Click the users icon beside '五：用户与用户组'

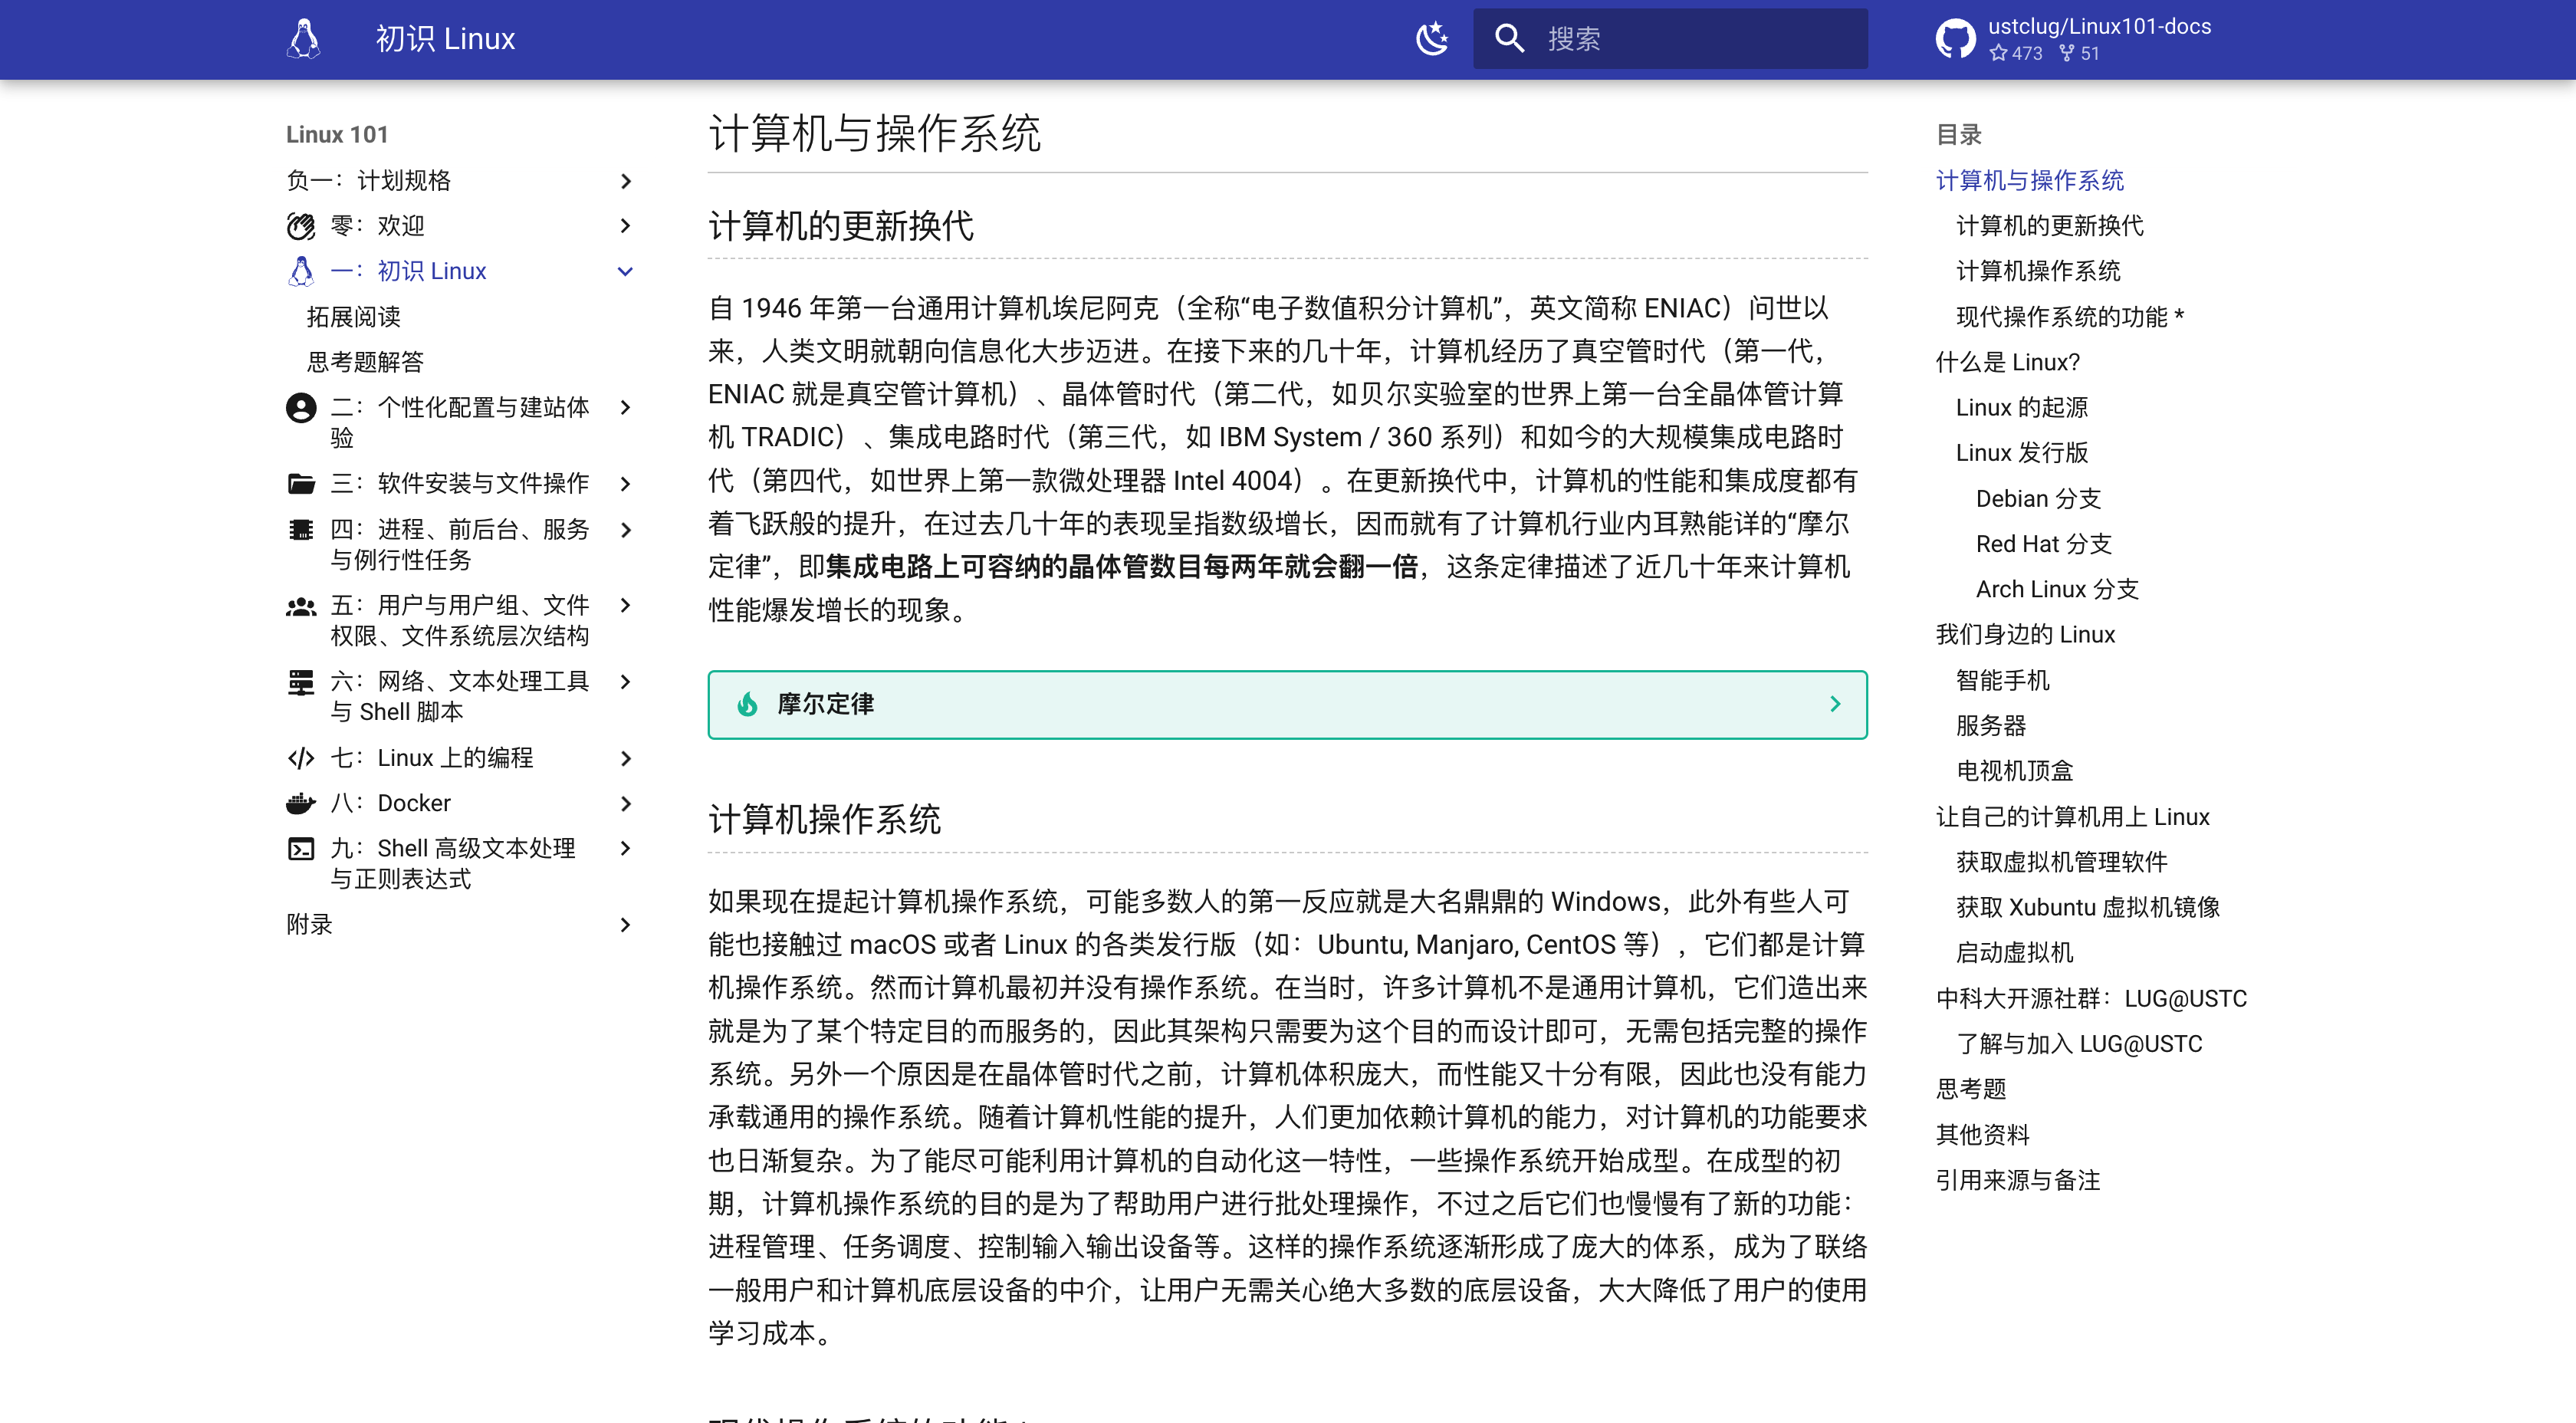click(x=300, y=605)
